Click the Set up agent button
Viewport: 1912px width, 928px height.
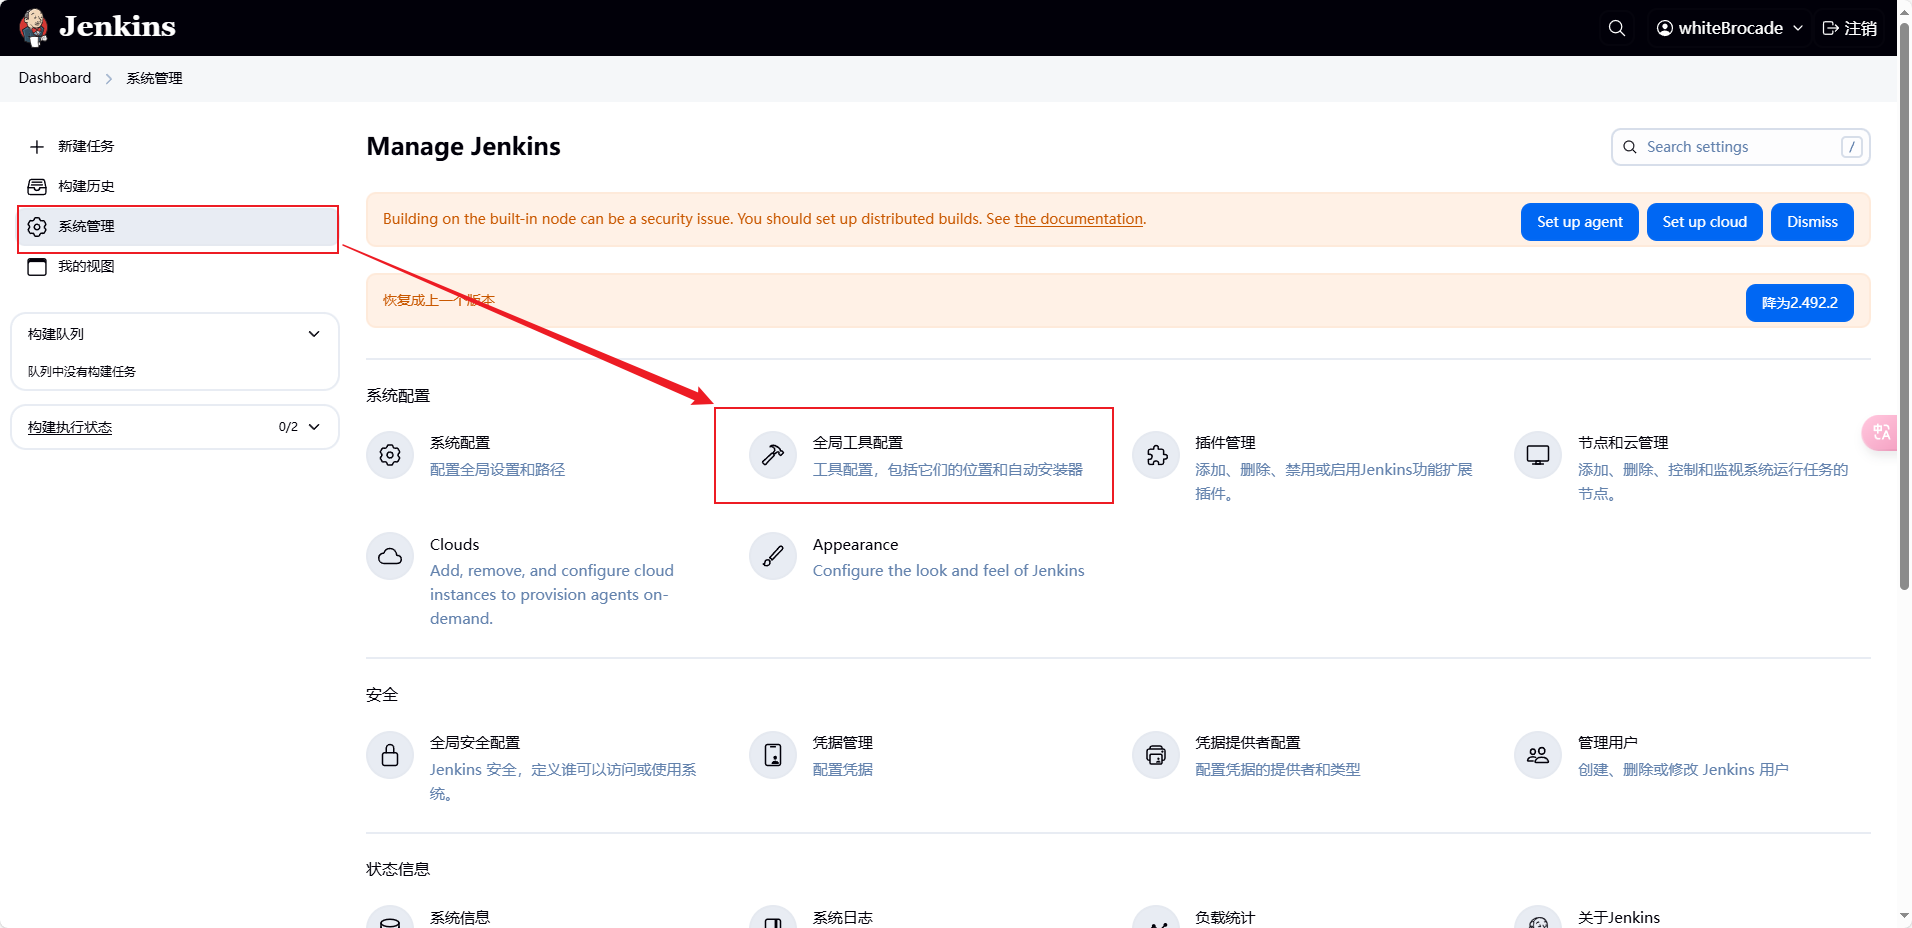[1580, 222]
